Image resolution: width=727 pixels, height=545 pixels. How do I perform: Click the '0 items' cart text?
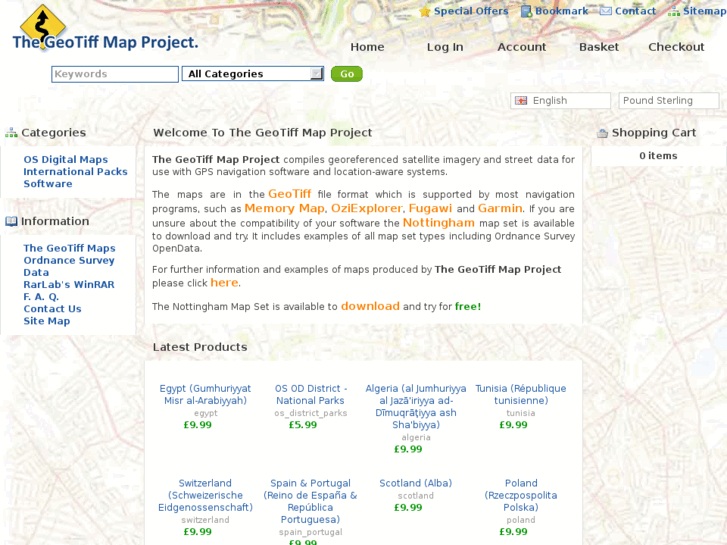coord(658,156)
